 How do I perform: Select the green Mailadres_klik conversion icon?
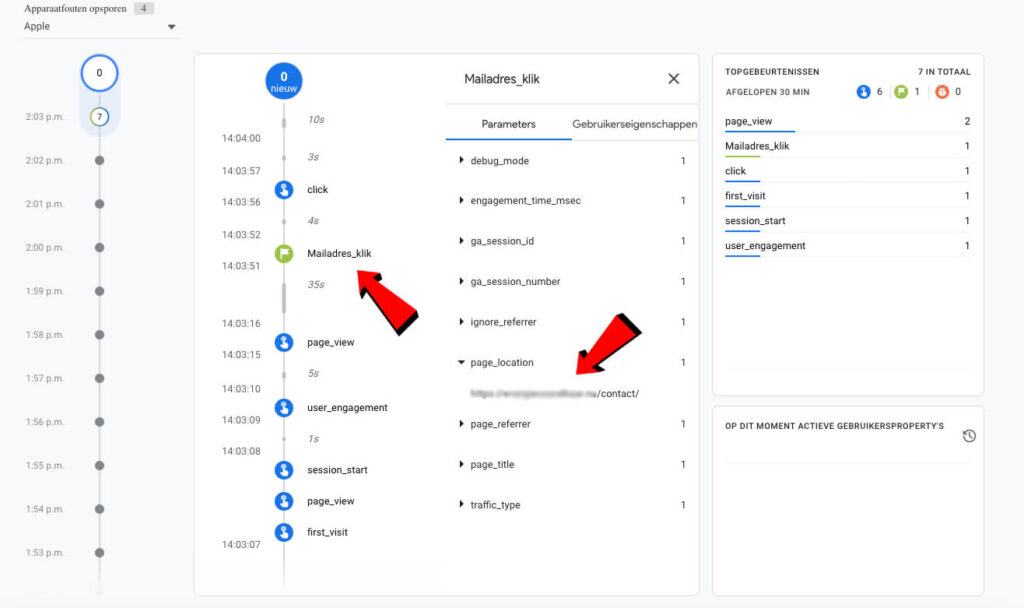point(284,253)
